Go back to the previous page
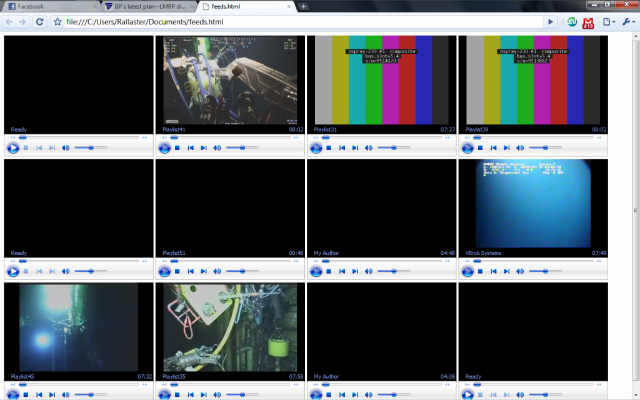This screenshot has height=400, width=640. (x=9, y=21)
